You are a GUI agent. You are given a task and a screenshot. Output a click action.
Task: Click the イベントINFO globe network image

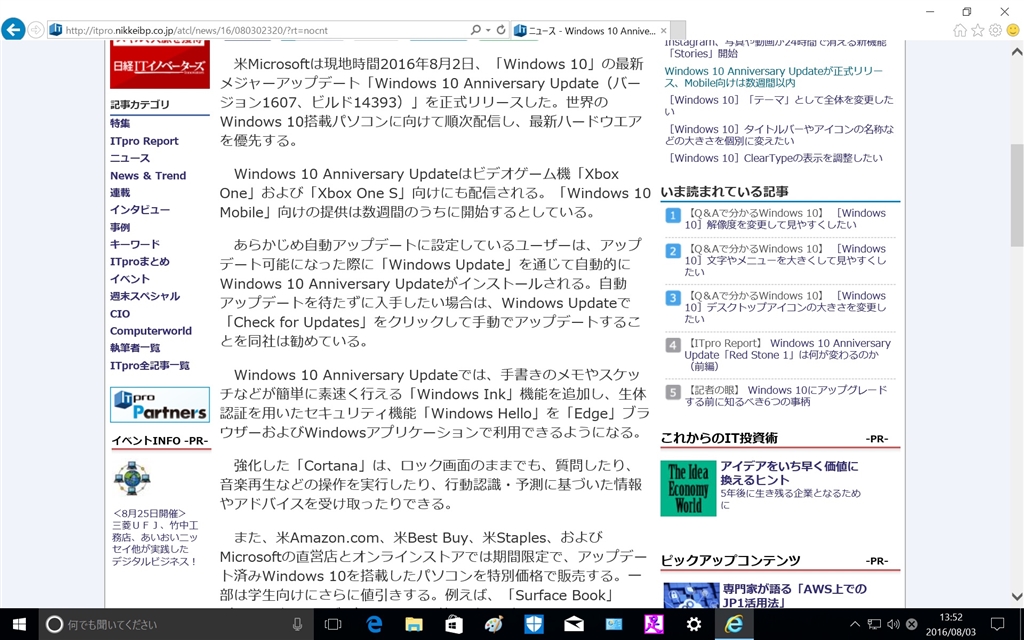click(132, 478)
